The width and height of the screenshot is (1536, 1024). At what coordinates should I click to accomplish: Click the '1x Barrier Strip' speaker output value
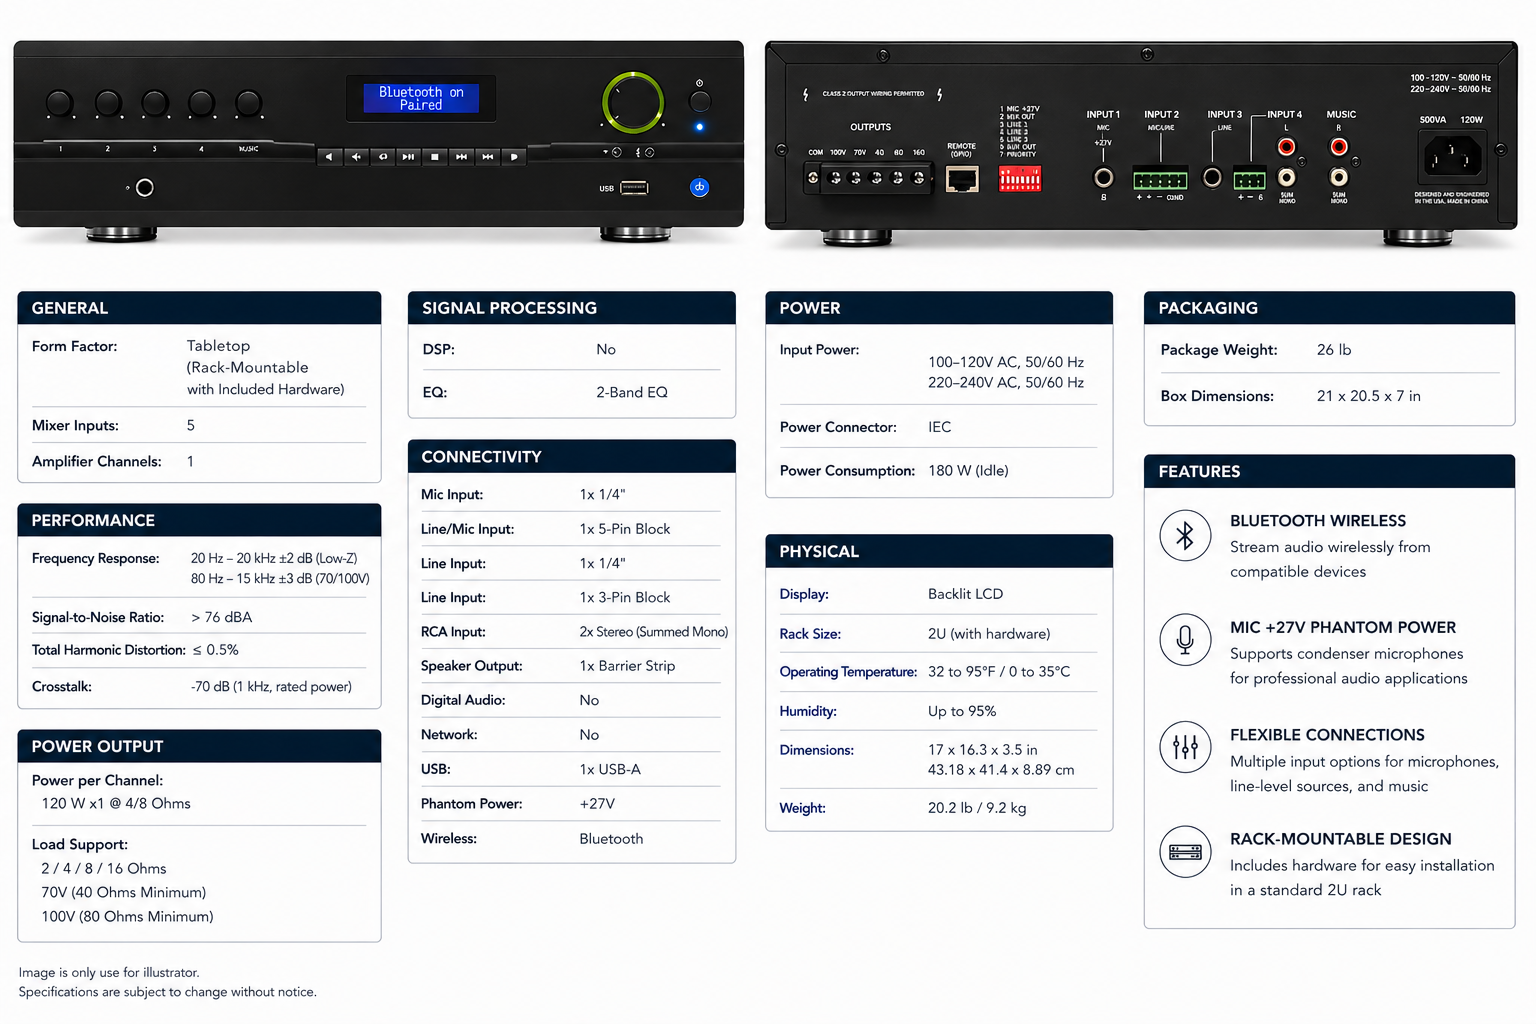click(x=627, y=666)
